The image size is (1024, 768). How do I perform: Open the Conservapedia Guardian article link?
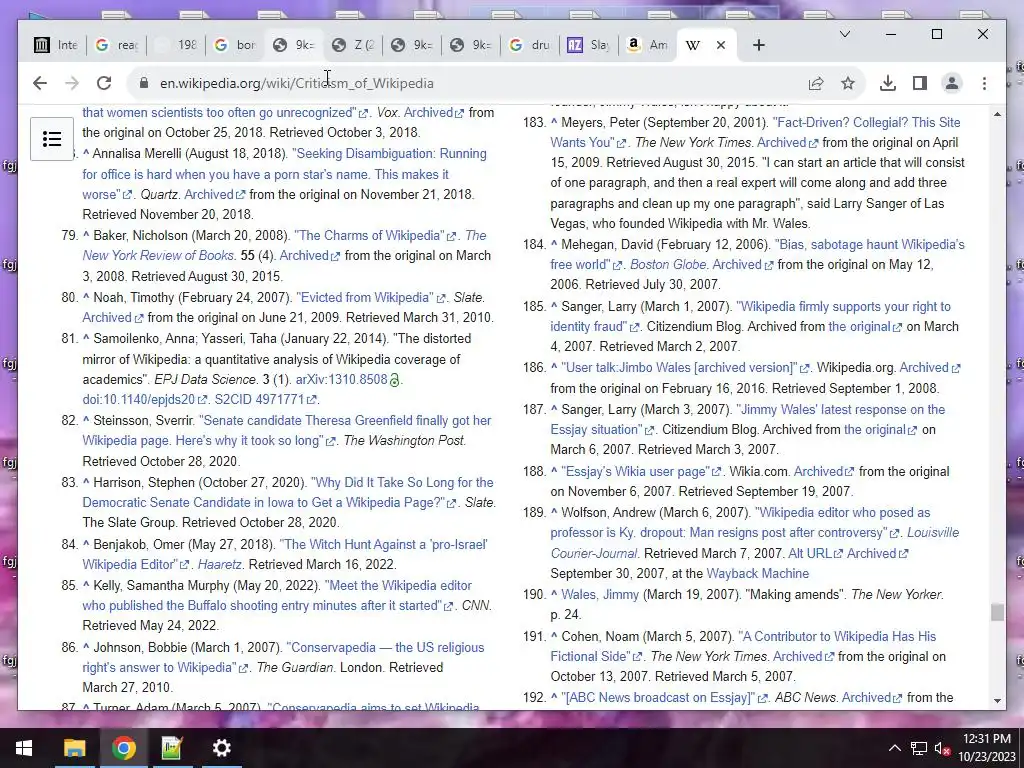pos(283,657)
